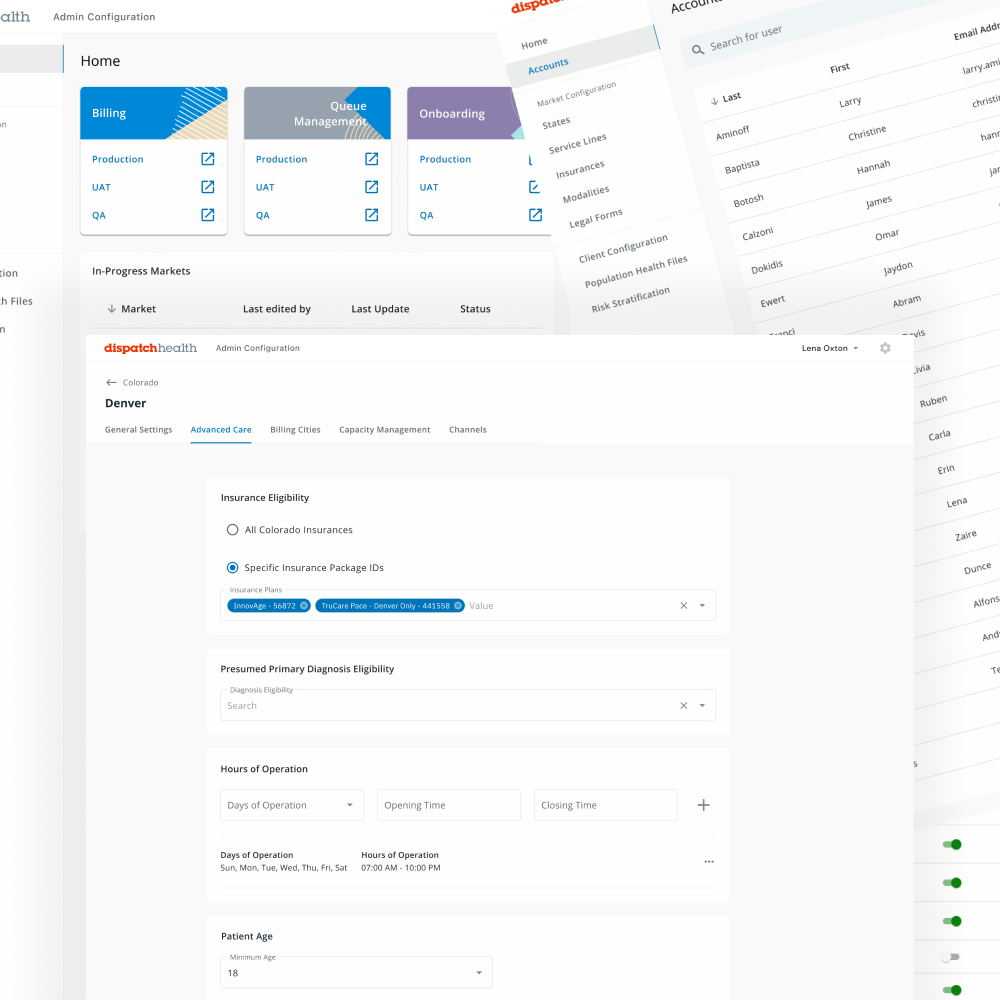
Task: Clear the Diagnosis Eligibility field
Action: pos(684,705)
